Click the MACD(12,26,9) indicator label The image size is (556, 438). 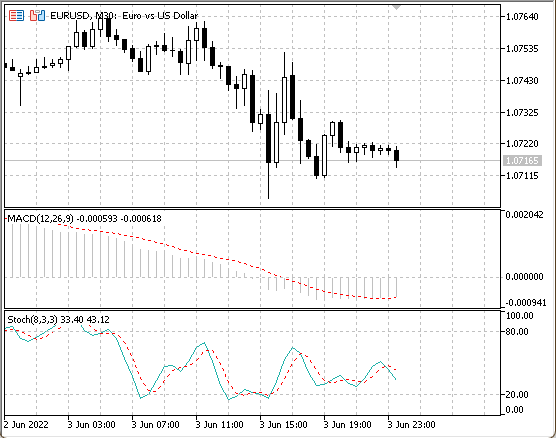[40, 219]
